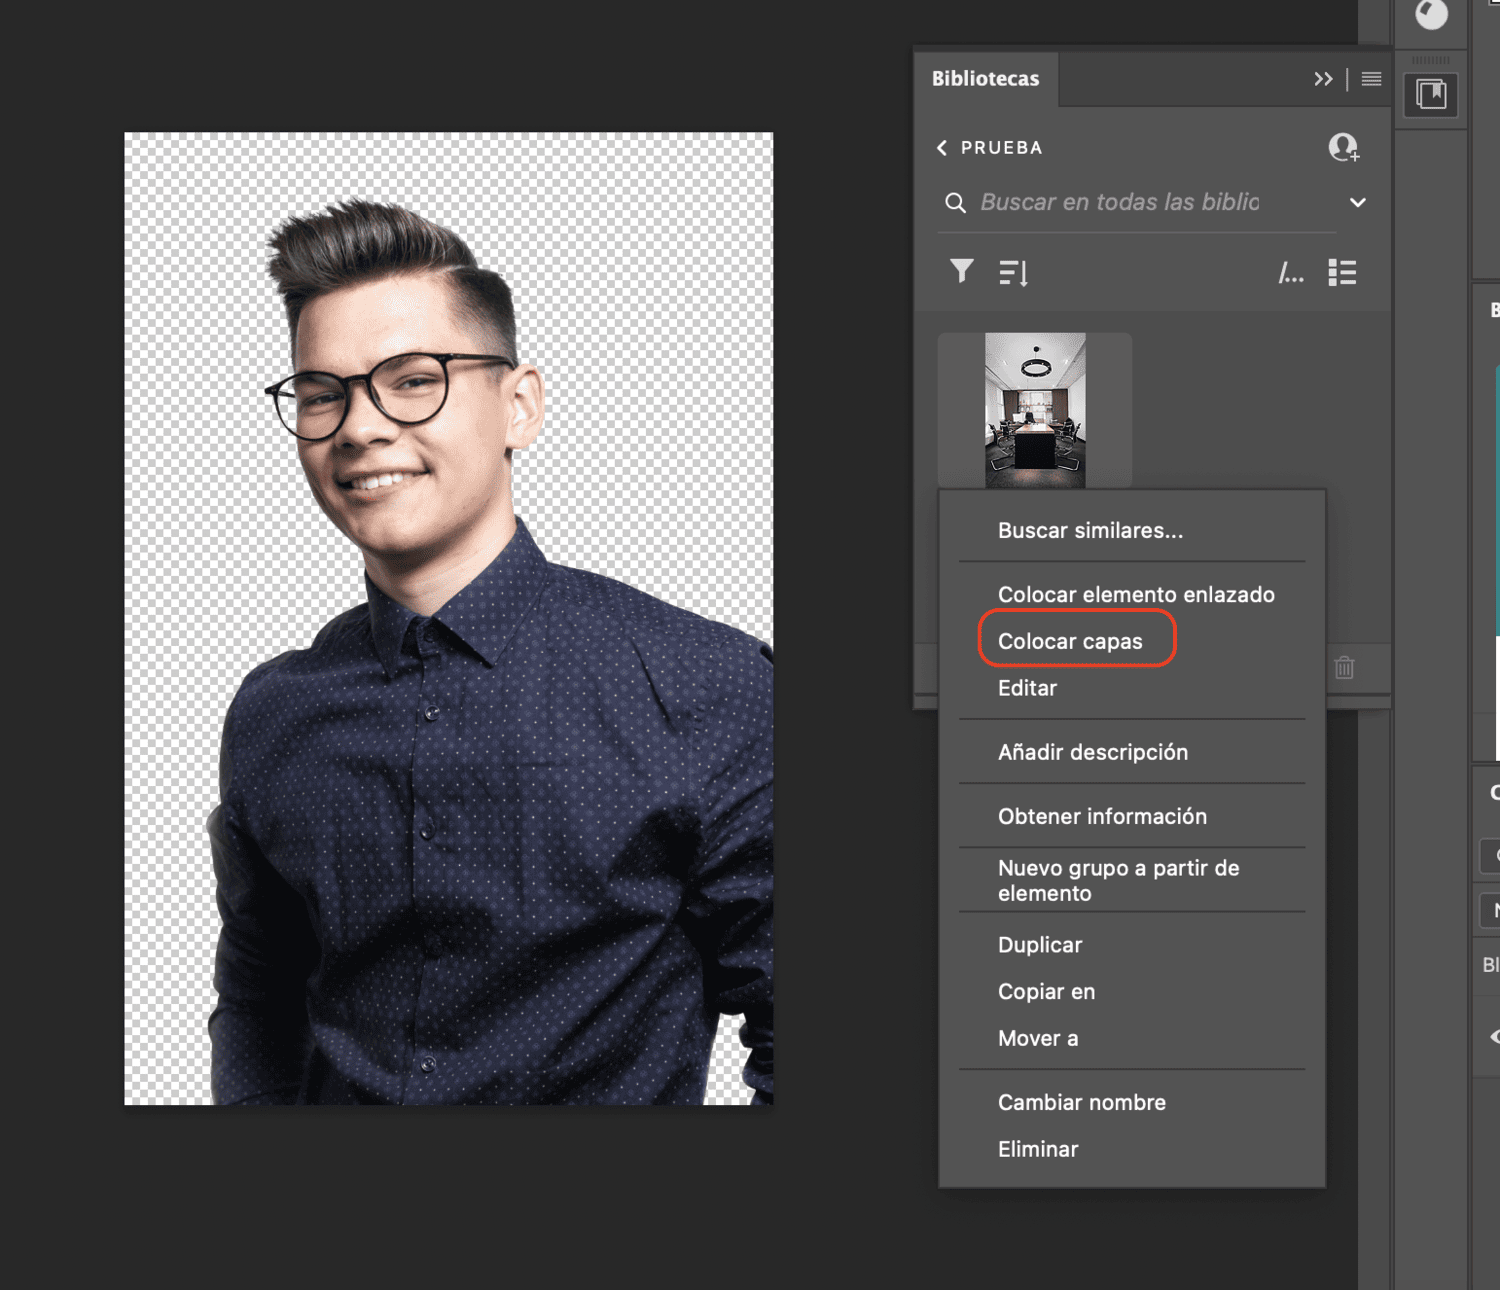Select the office room library thumbnail
The height and width of the screenshot is (1290, 1500).
(1035, 410)
